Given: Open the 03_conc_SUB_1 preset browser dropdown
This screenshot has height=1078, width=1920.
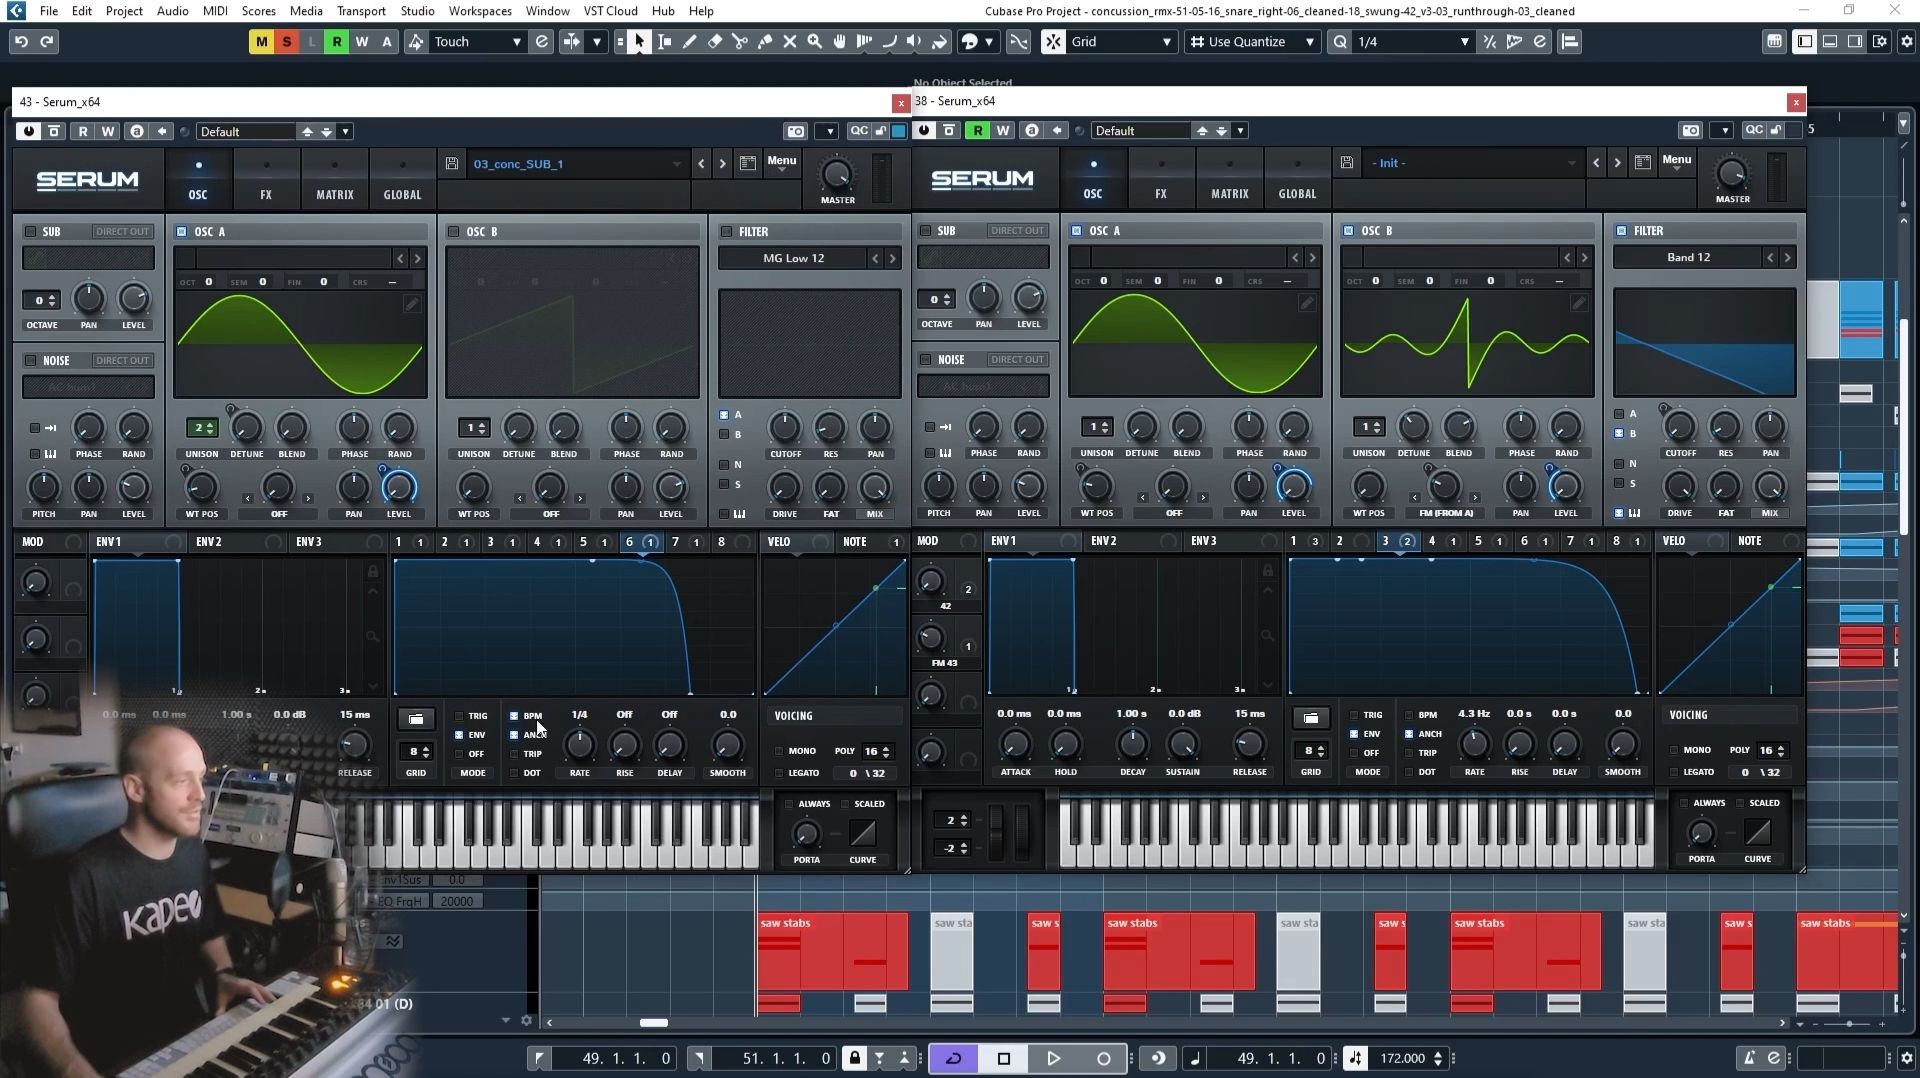Looking at the screenshot, I should (675, 163).
